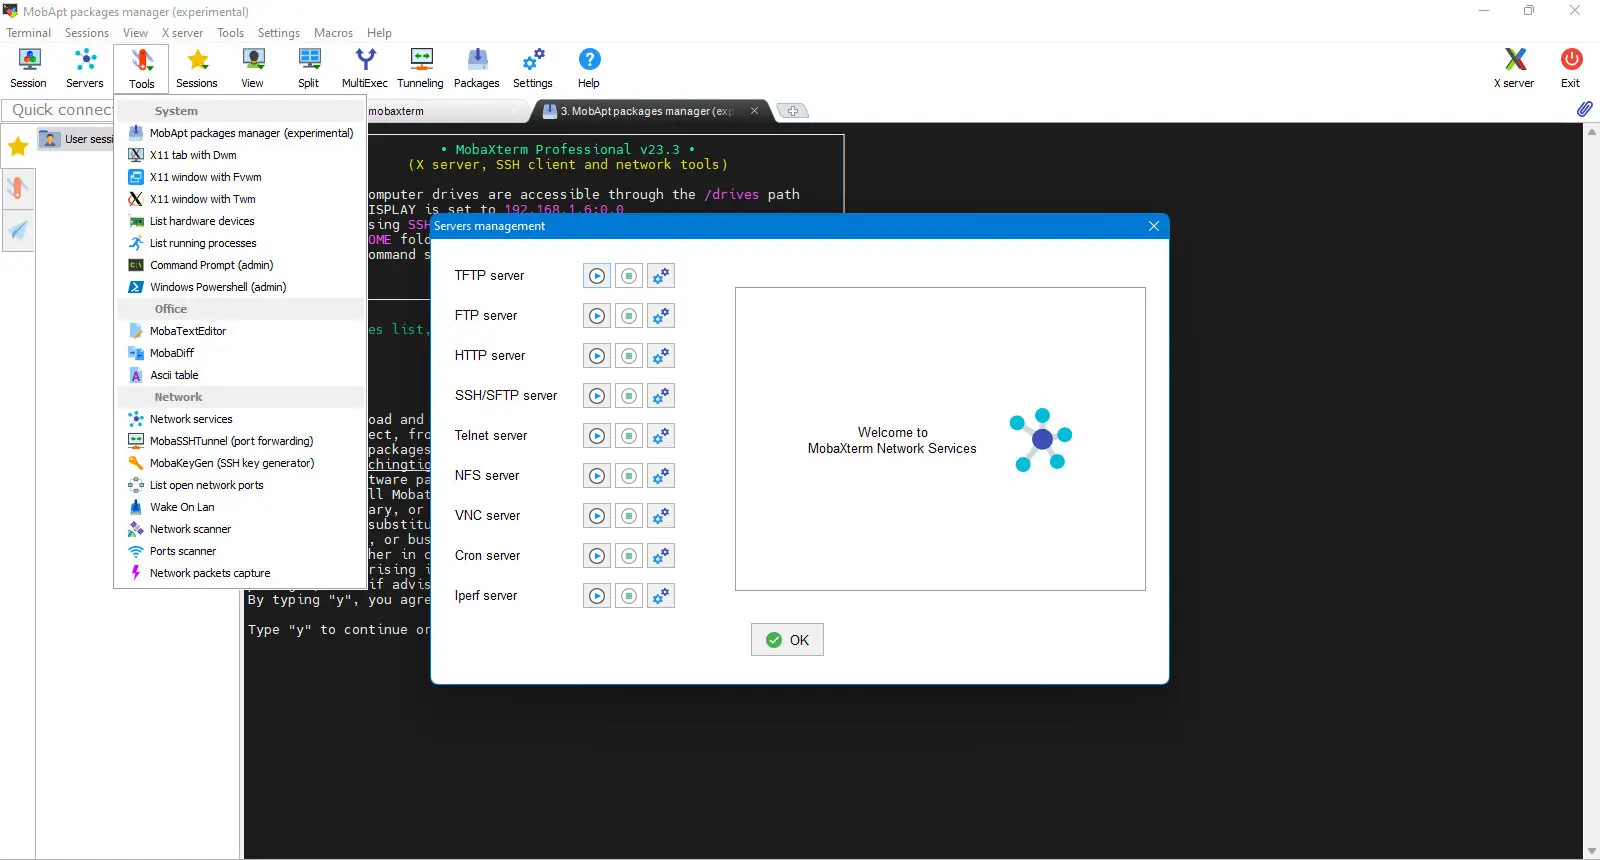Launch MultiExec from the toolbar
This screenshot has height=860, width=1600.
tap(365, 68)
